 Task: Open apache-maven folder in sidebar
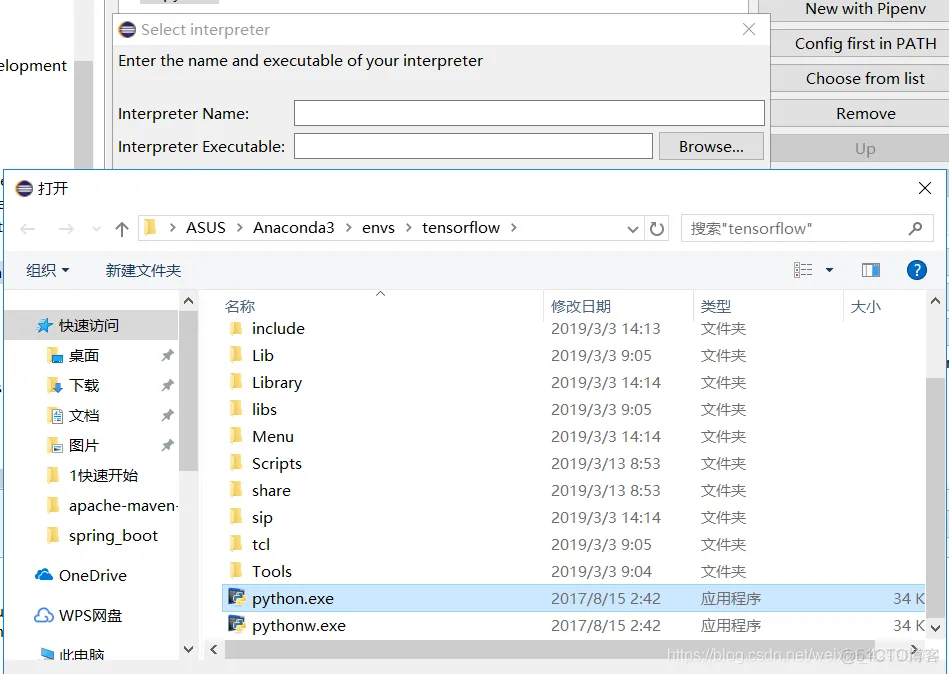coord(123,506)
